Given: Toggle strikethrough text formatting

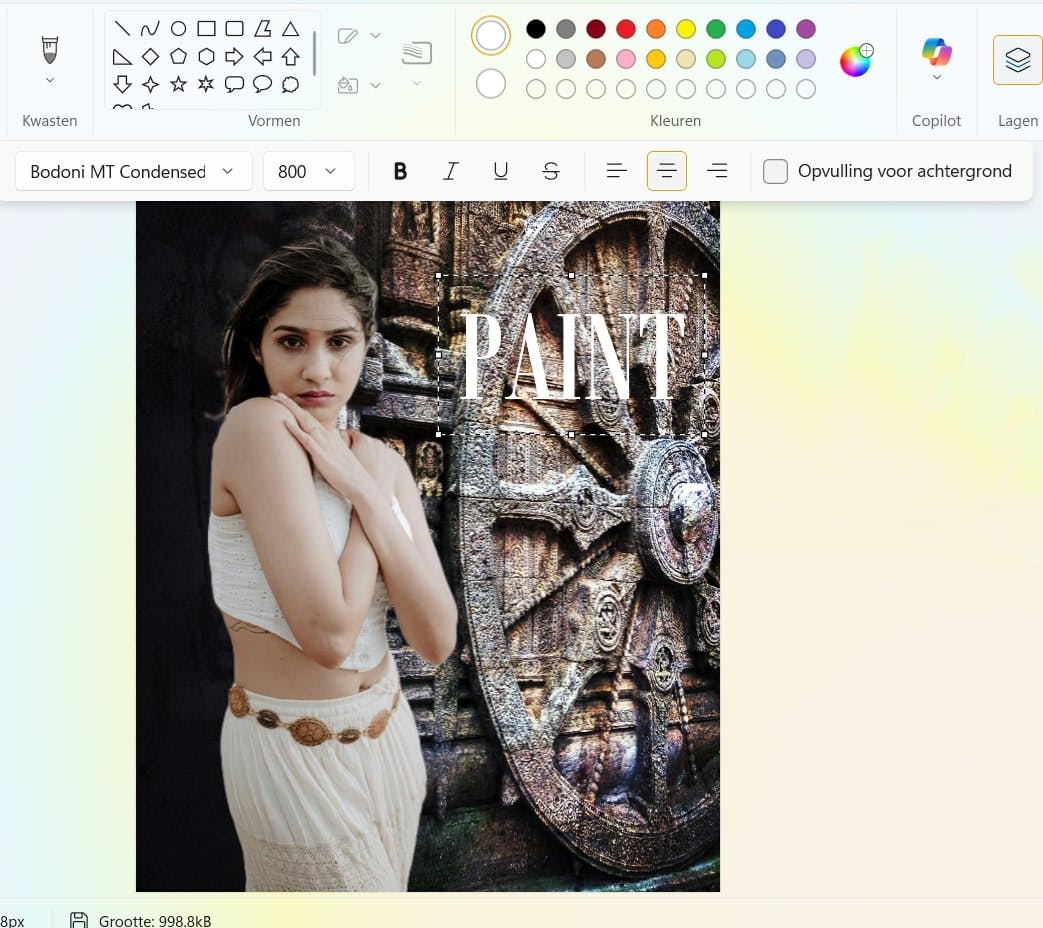Looking at the screenshot, I should point(551,171).
